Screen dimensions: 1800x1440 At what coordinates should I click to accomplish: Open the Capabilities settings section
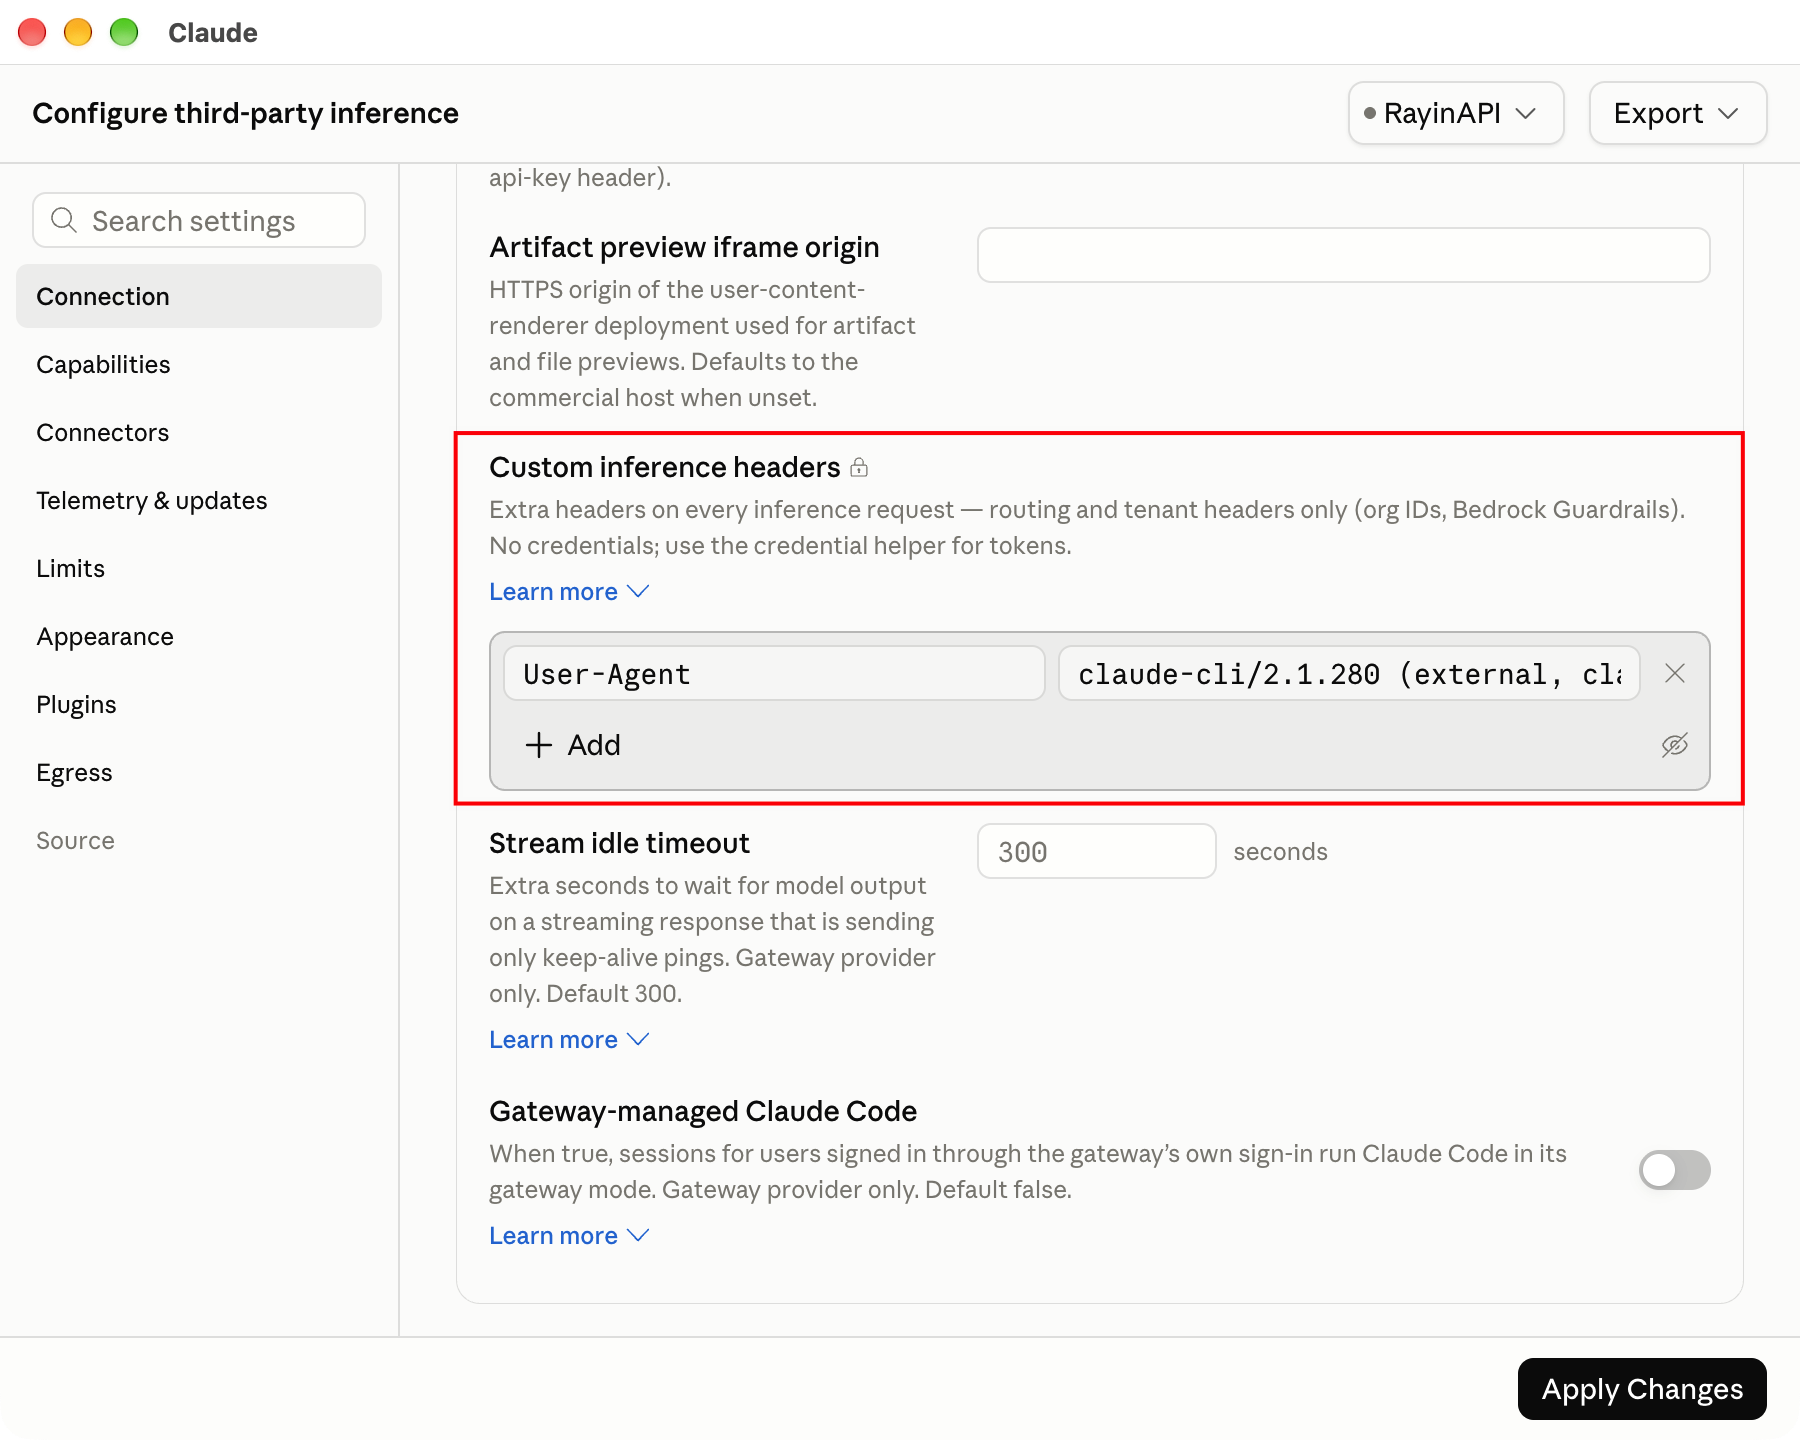(199, 364)
